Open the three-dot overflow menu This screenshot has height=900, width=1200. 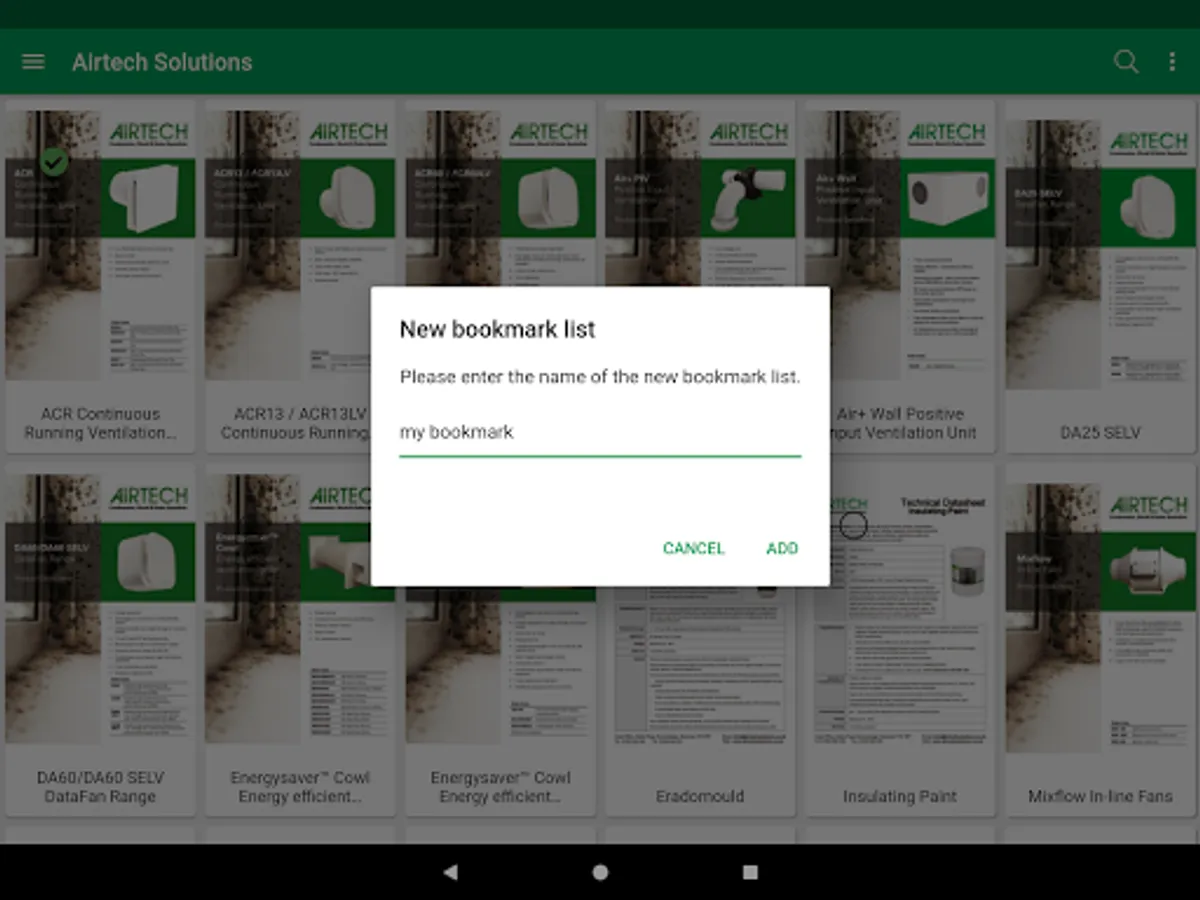(x=1172, y=62)
